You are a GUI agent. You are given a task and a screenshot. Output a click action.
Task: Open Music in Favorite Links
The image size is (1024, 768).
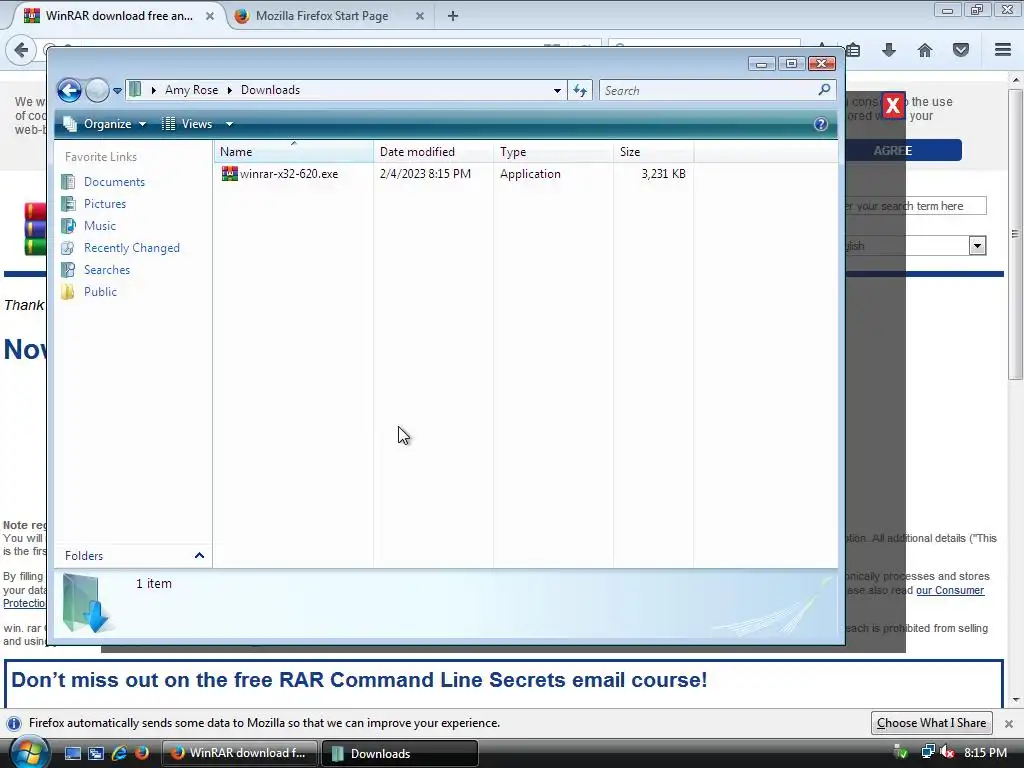(100, 226)
